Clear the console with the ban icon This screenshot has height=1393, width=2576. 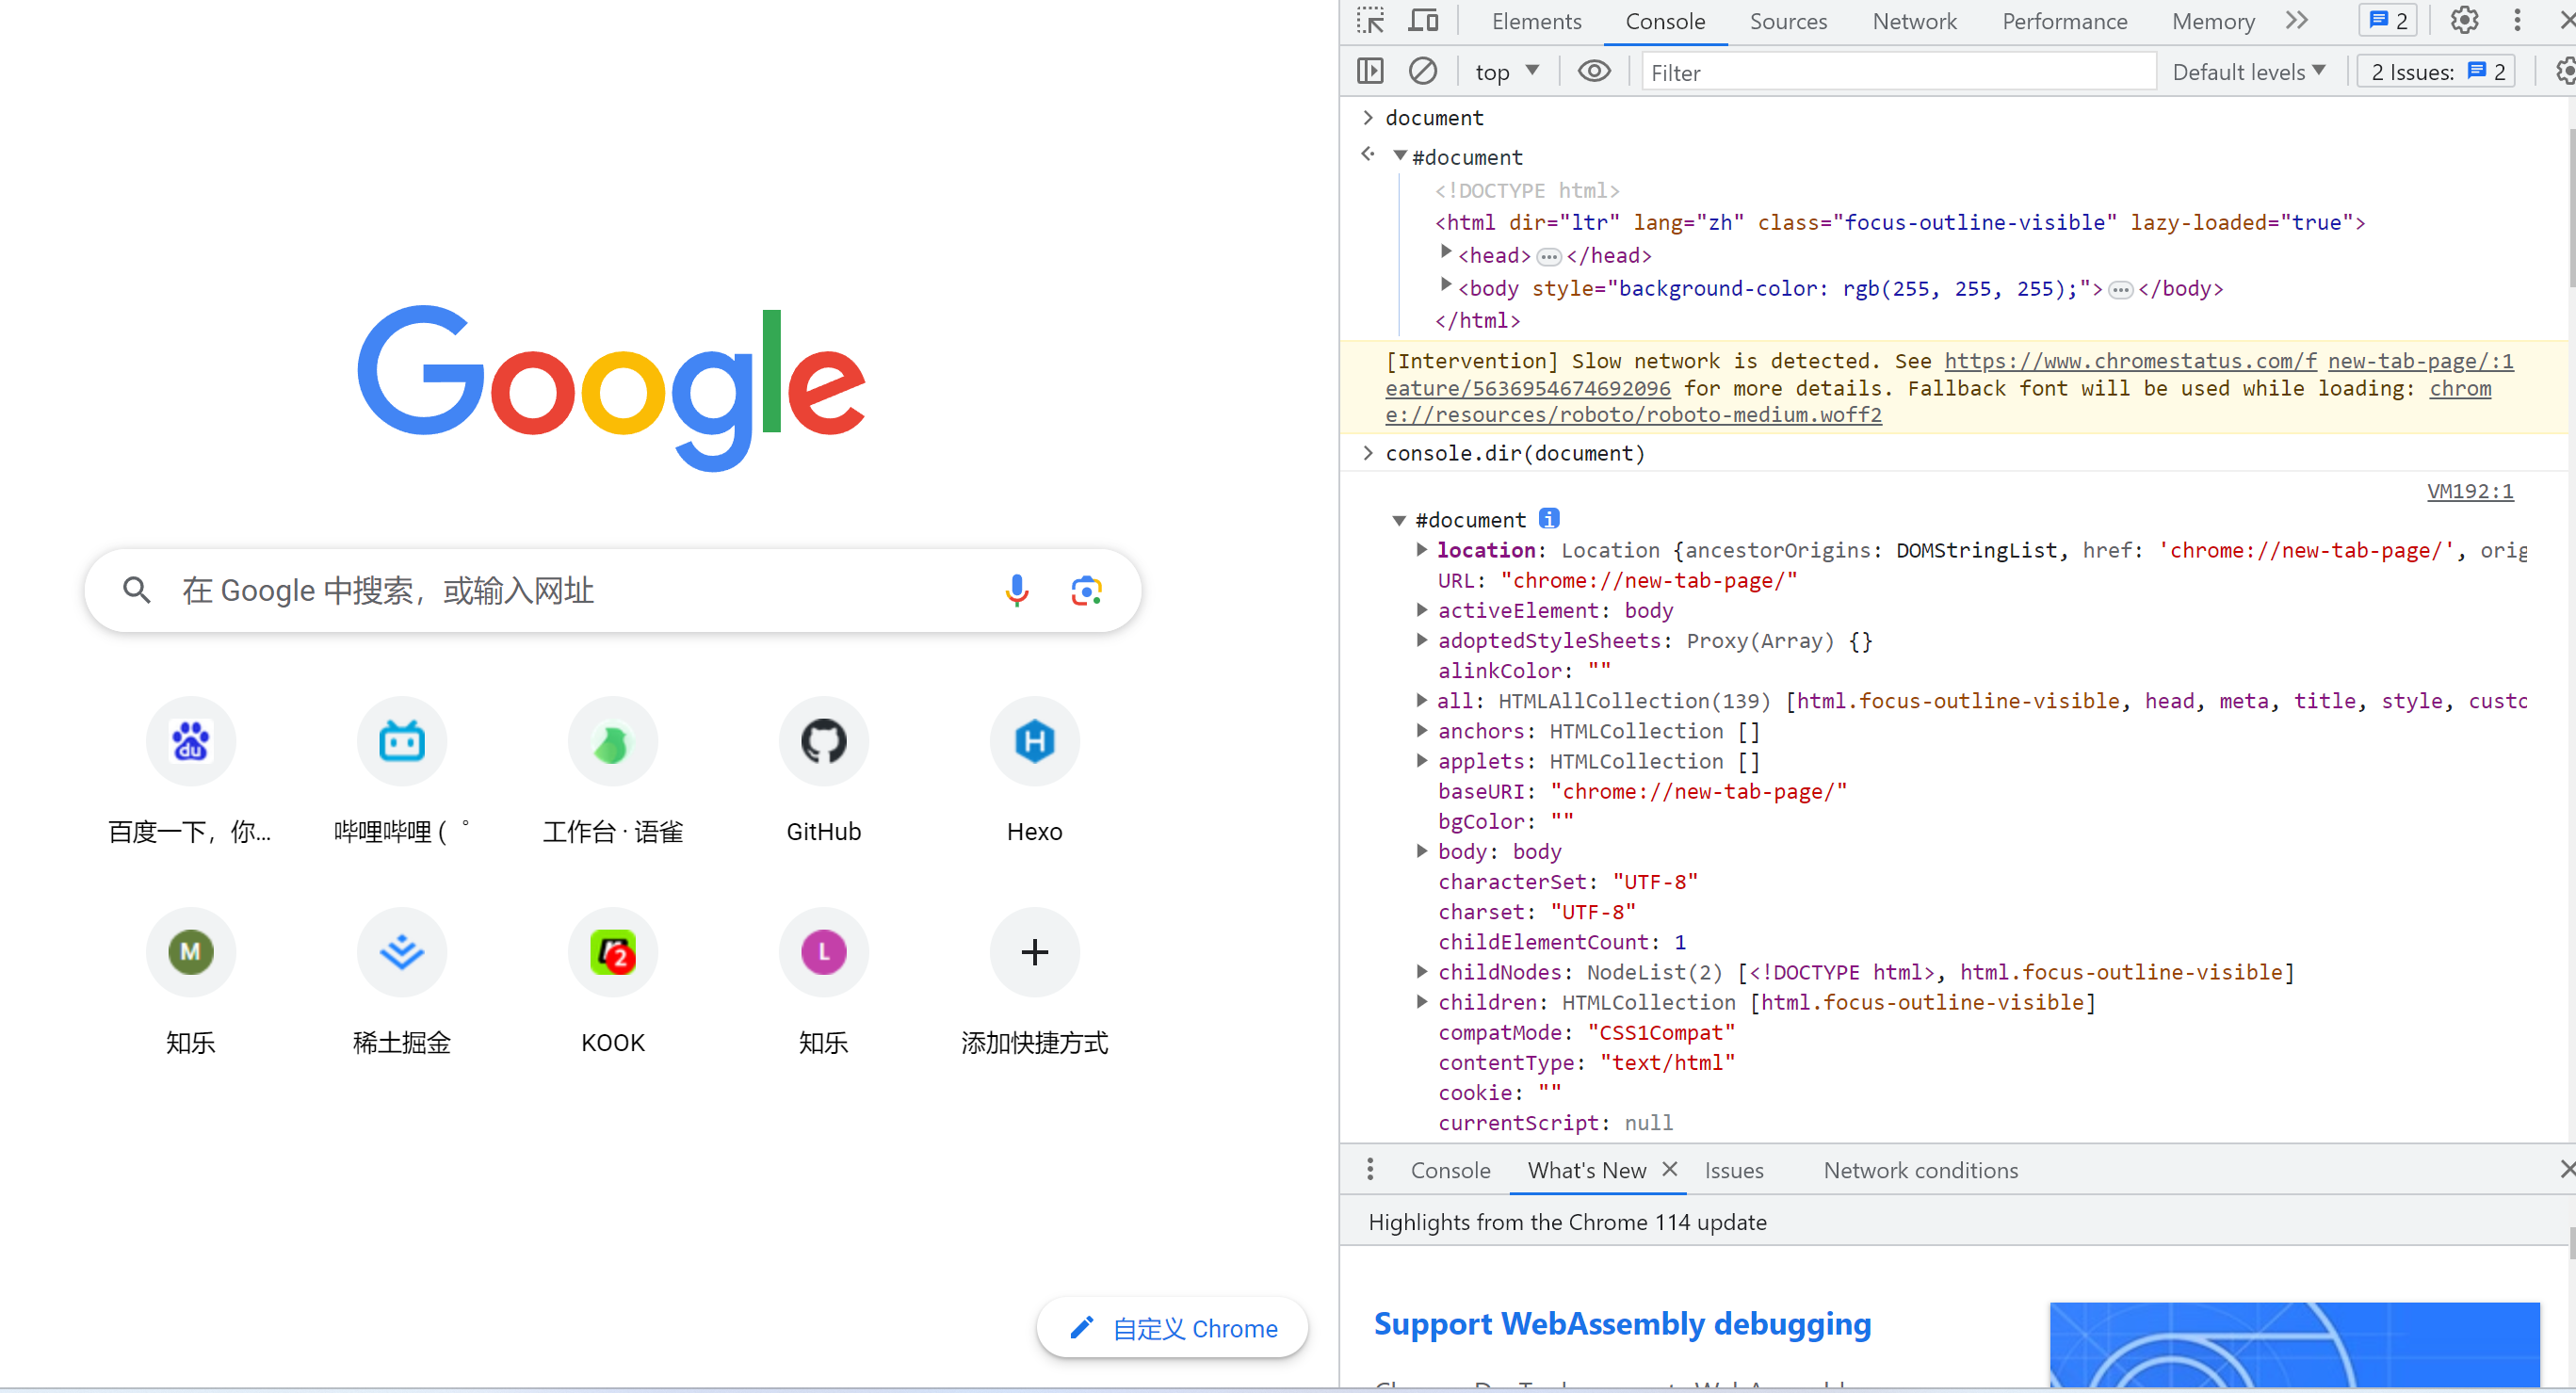click(1422, 72)
